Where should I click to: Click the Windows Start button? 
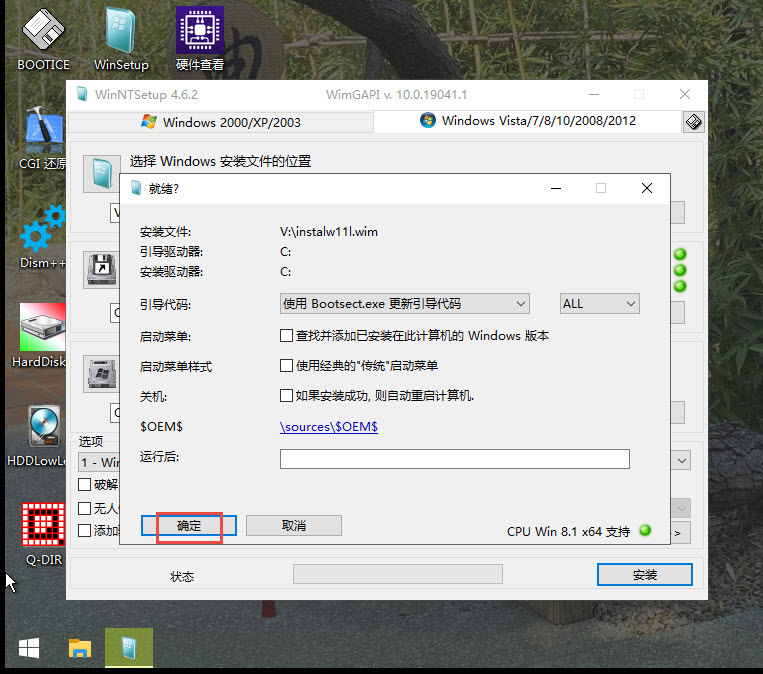click(x=29, y=648)
